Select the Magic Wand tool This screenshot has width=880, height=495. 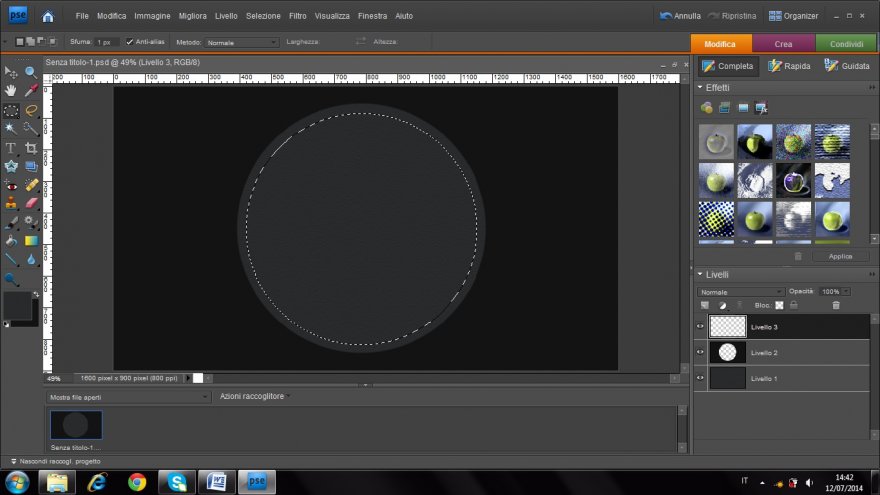click(x=11, y=129)
